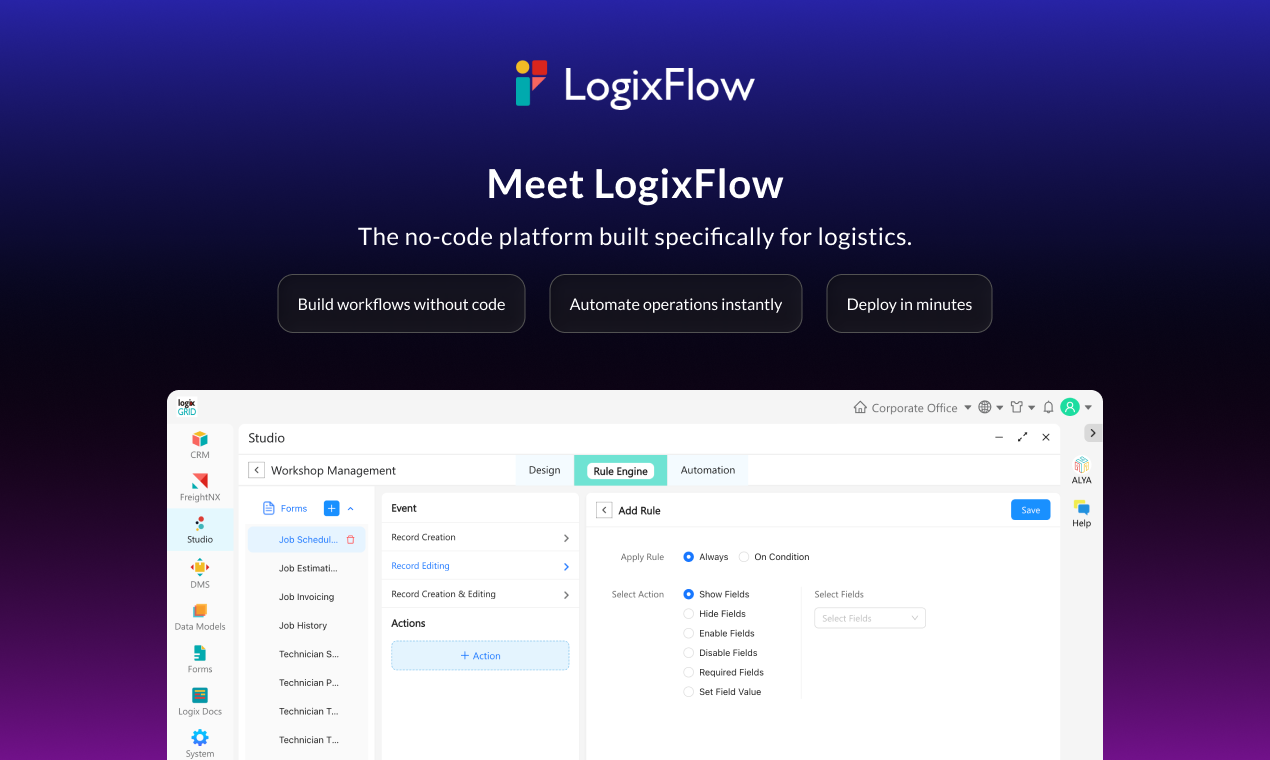
Task: Click the notification bell icon
Action: click(1047, 407)
